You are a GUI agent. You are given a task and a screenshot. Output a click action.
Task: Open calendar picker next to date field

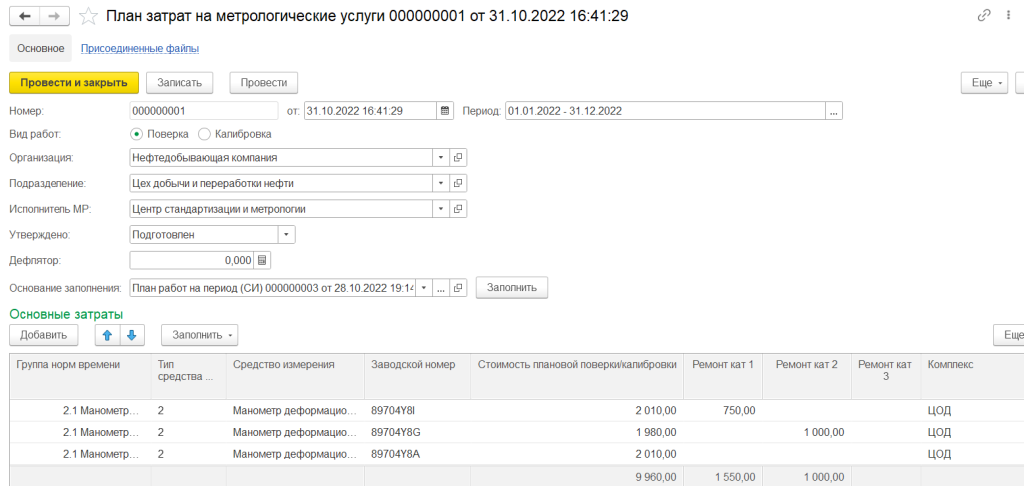(x=445, y=111)
